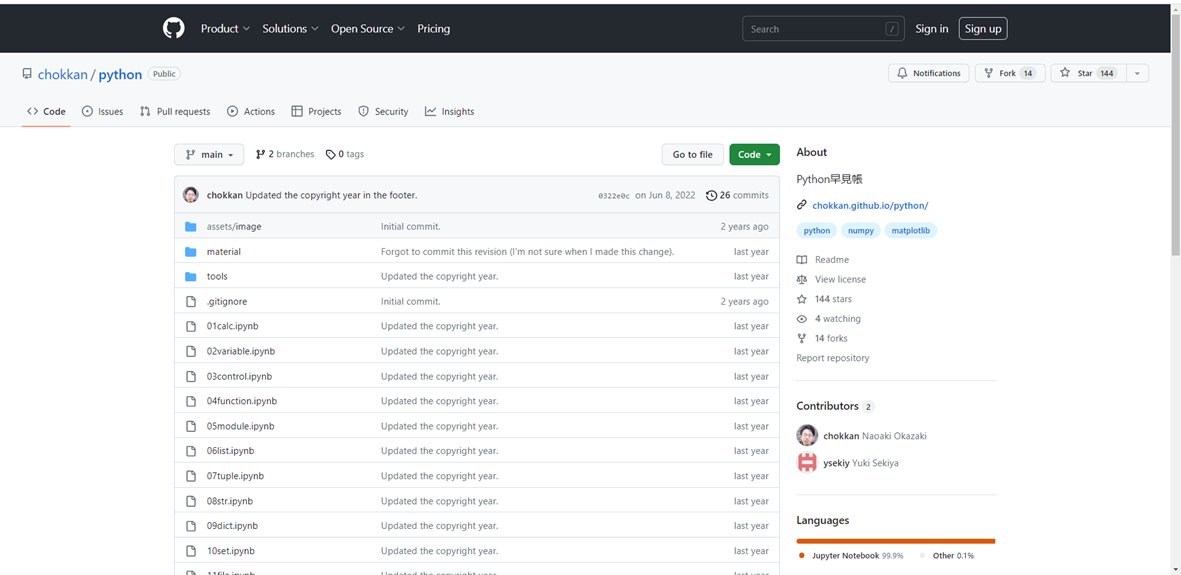This screenshot has height=575, width=1181.
Task: Click the 07tuple.ipynb file icon
Action: [191, 476]
